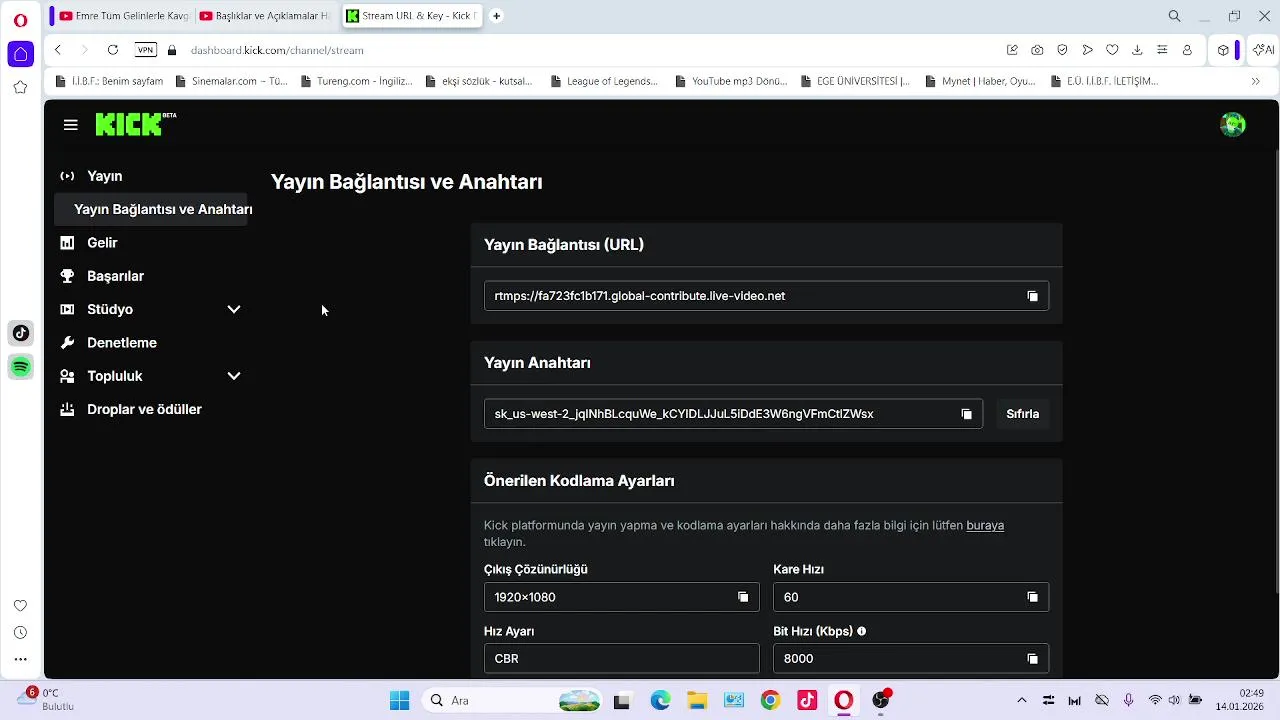Open the EGE ÜNİVERSİTESİ bookmark
1280x720 pixels.
(855, 81)
